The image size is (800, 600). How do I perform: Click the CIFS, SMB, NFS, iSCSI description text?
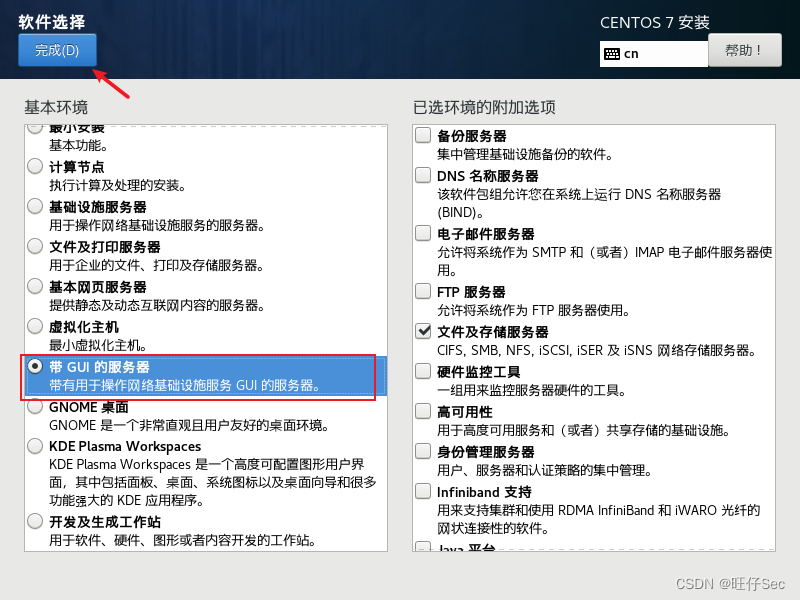(597, 350)
